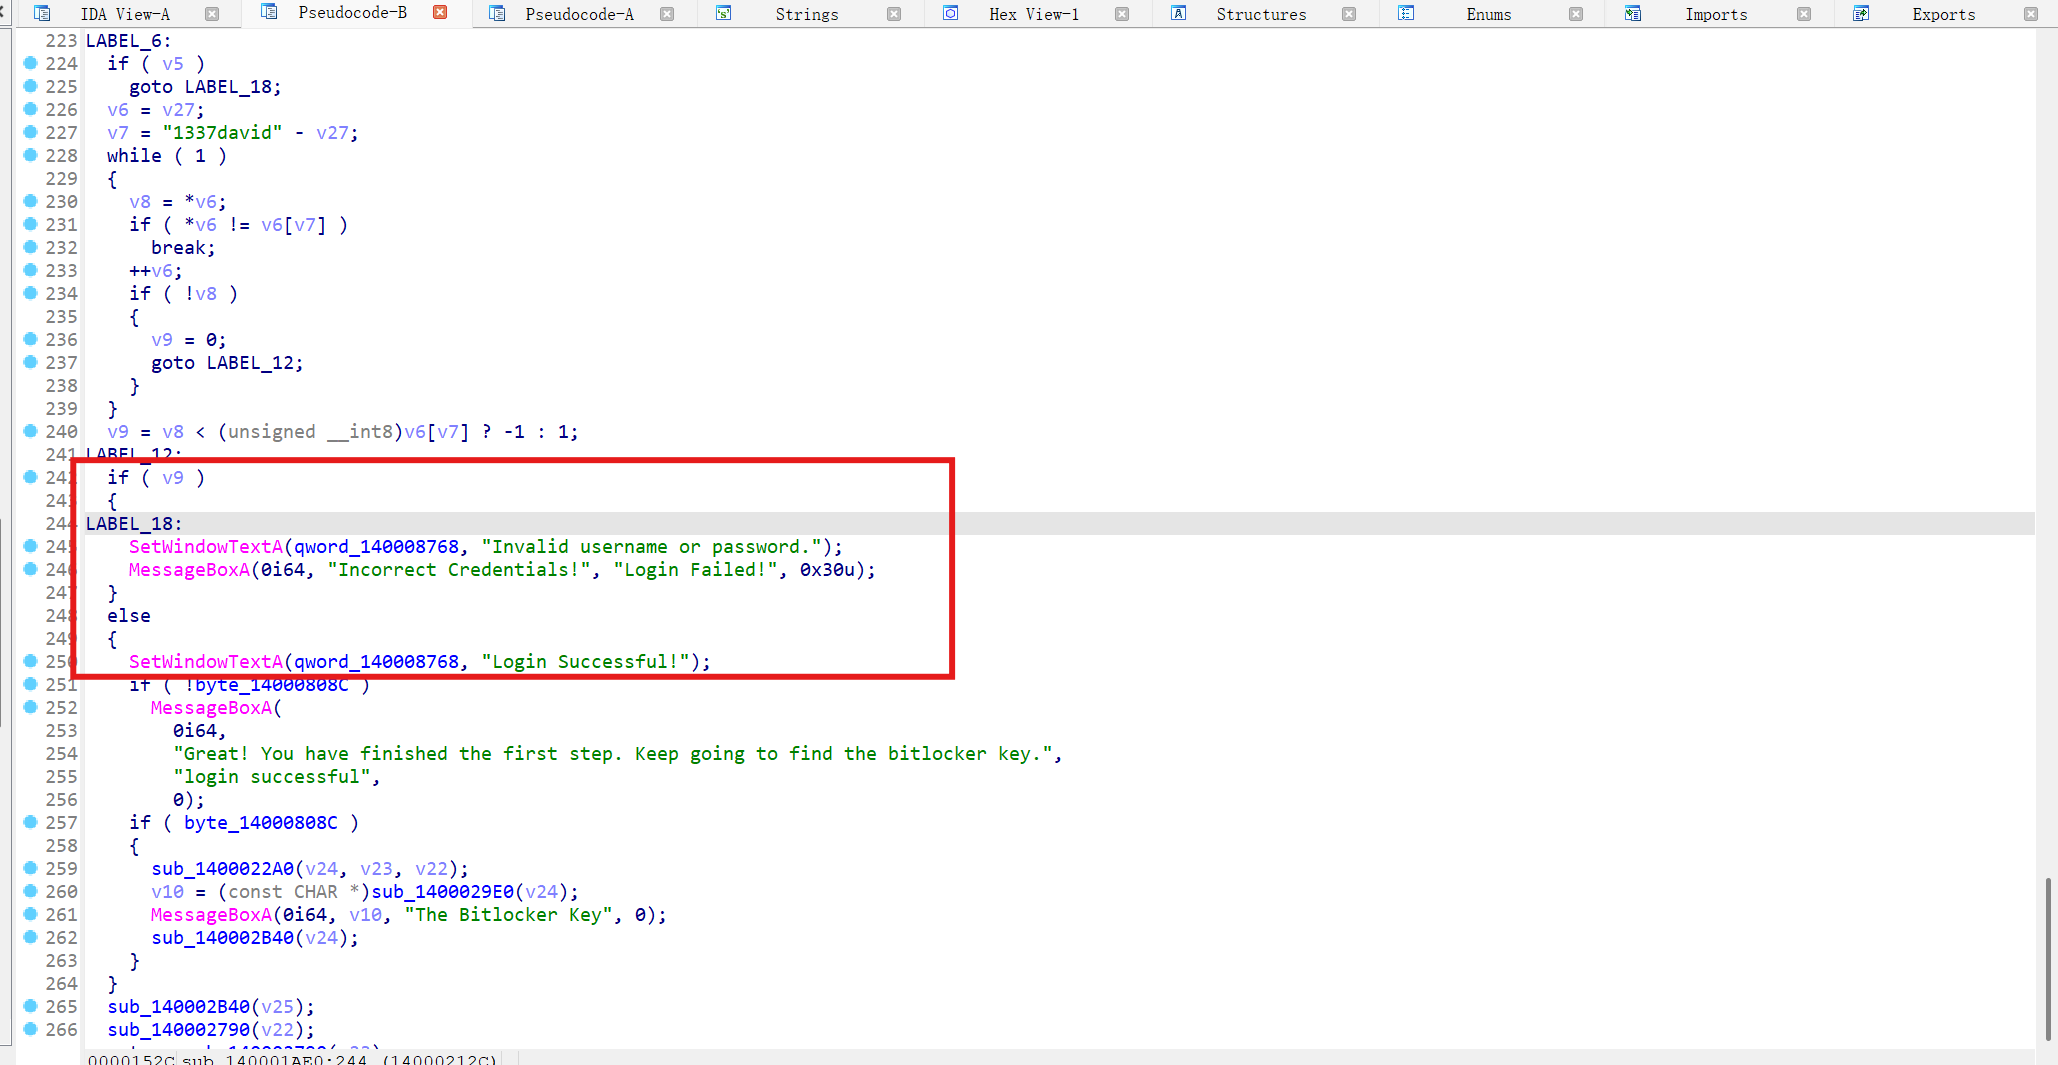2058x1065 pixels.
Task: Toggle breakpoint dot on line 252
Action: 30,707
